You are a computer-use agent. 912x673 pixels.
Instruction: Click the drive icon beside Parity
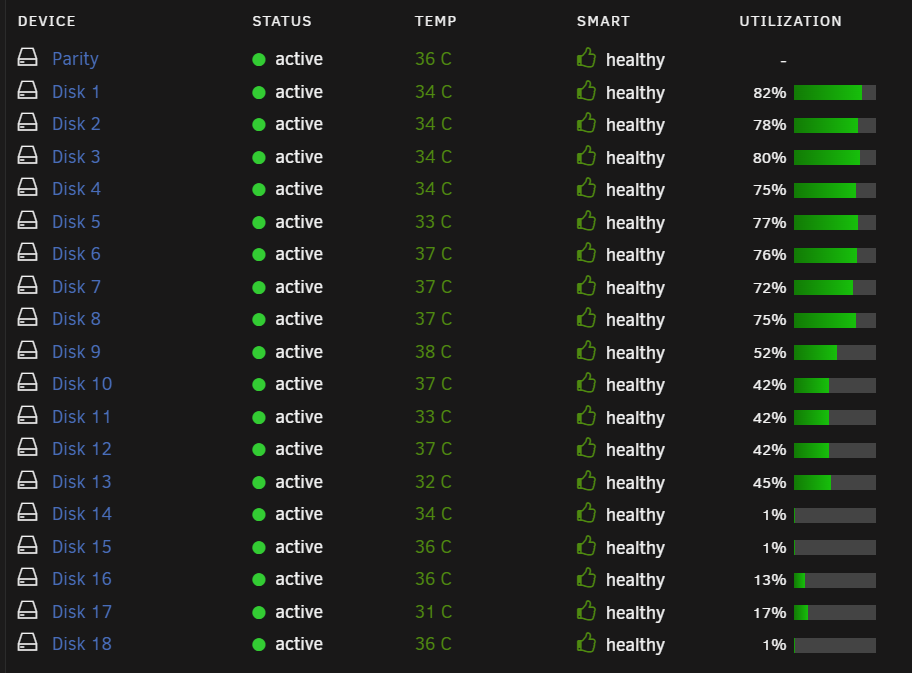click(27, 58)
